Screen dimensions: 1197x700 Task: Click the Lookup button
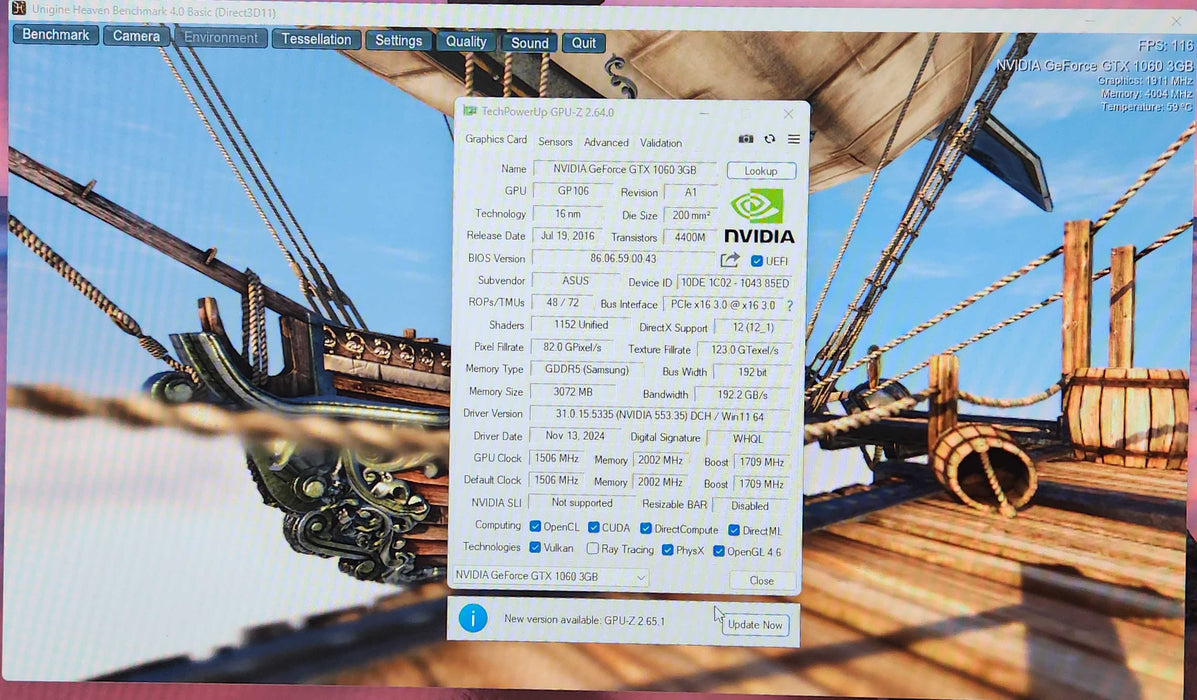pyautogui.click(x=761, y=171)
